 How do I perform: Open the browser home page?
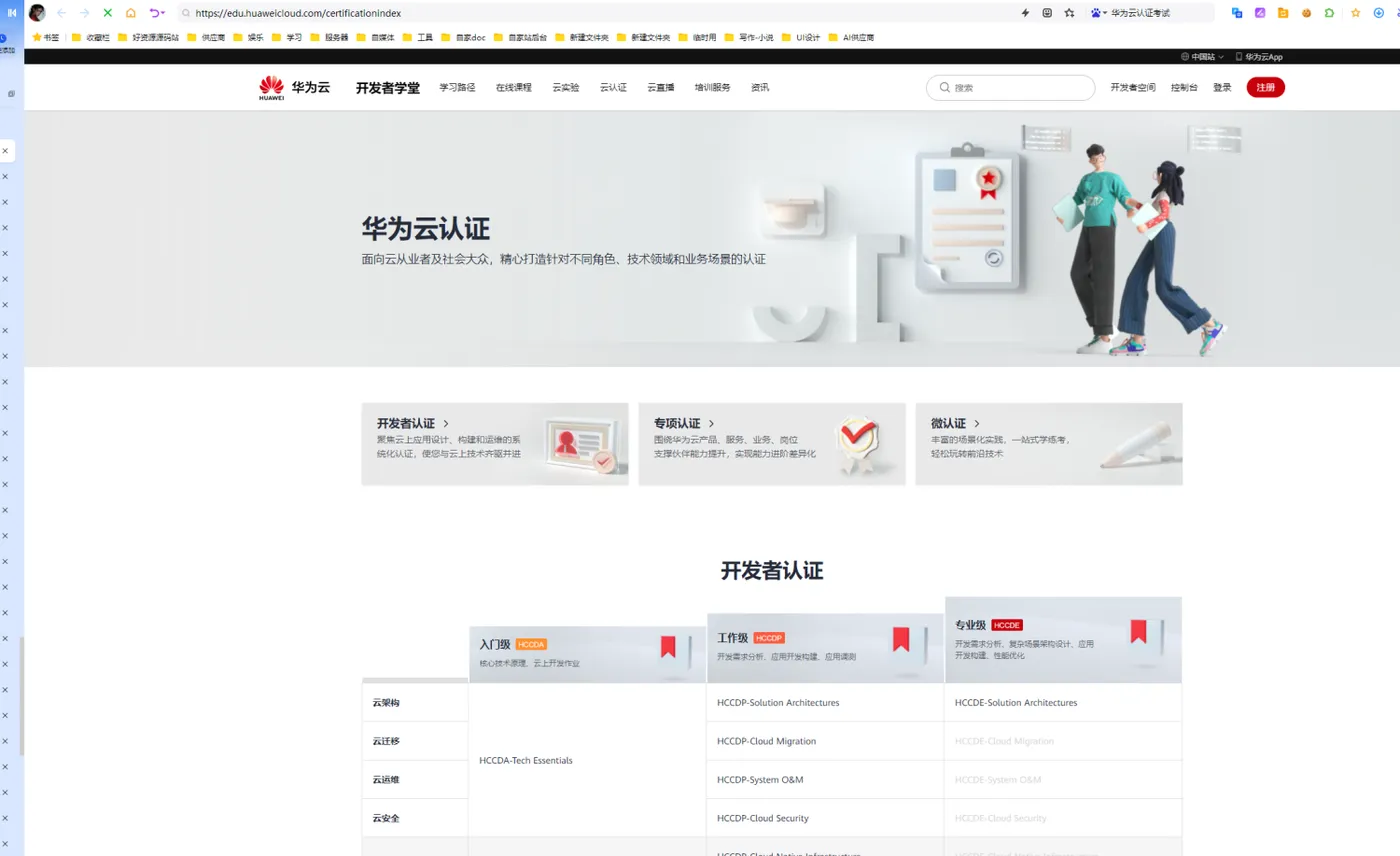coord(131,13)
